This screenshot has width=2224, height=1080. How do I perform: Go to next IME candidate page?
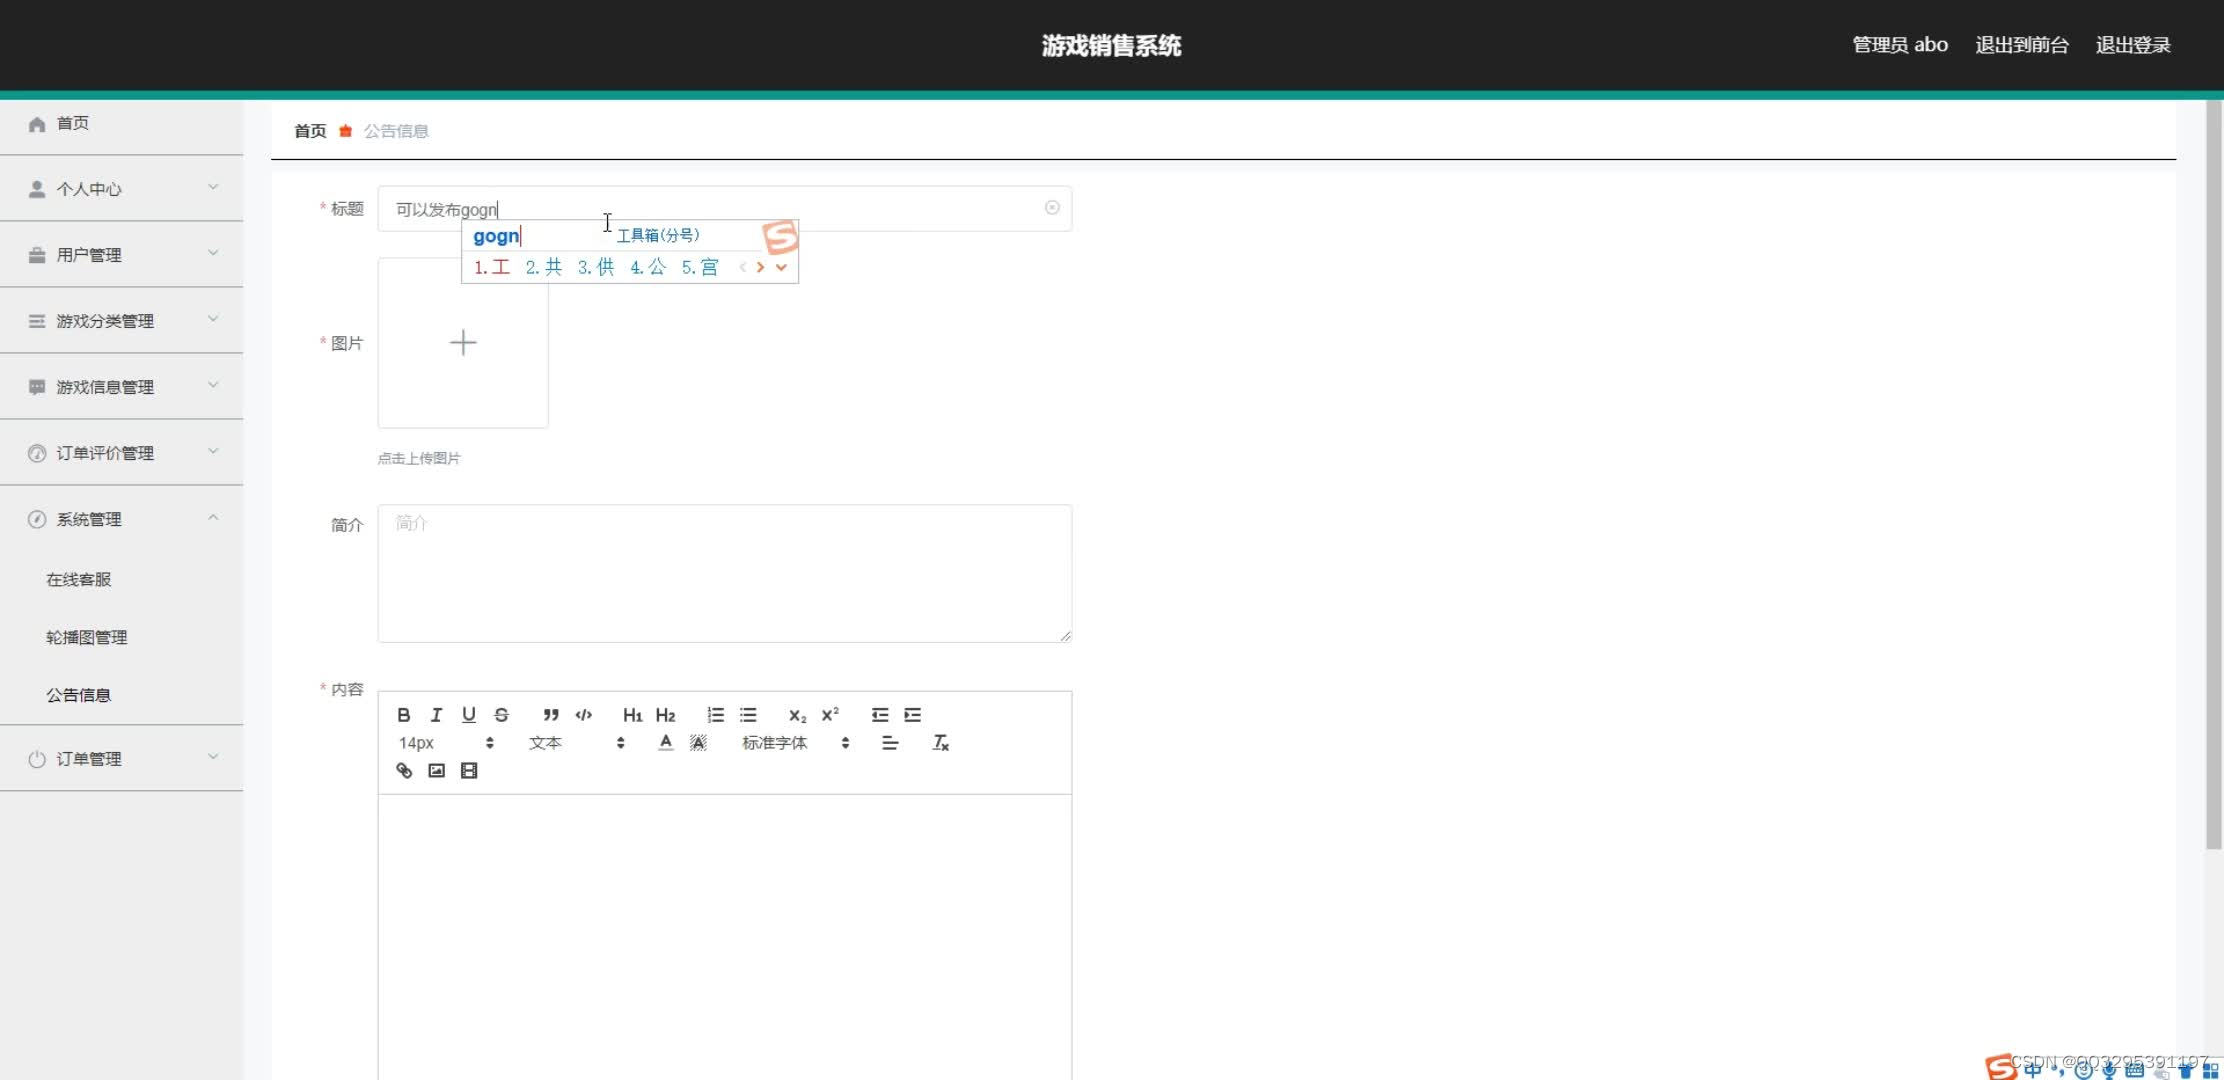(x=761, y=267)
